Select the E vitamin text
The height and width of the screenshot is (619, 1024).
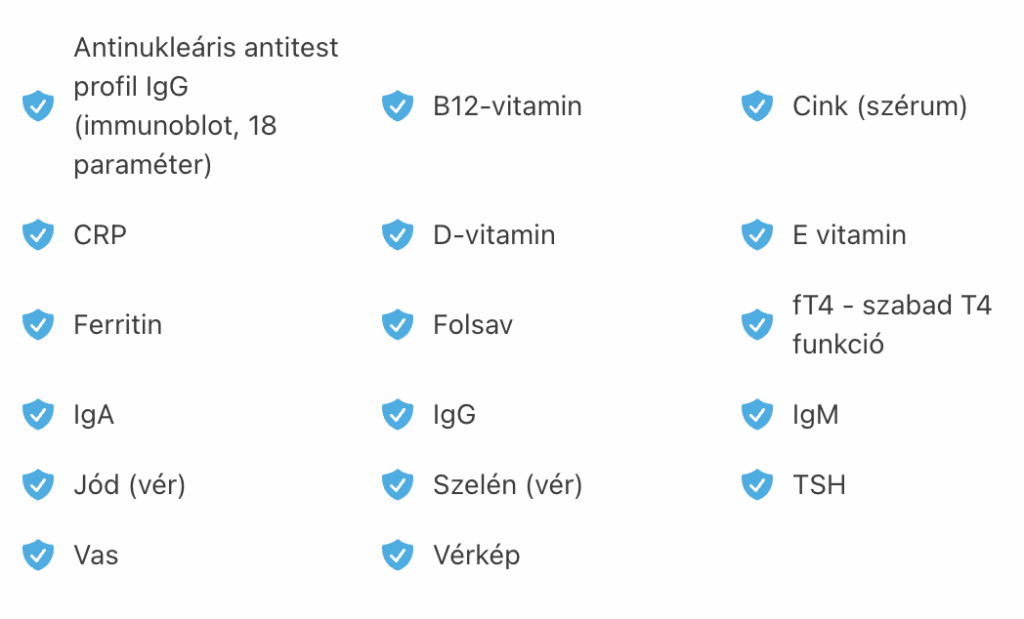pyautogui.click(x=849, y=235)
